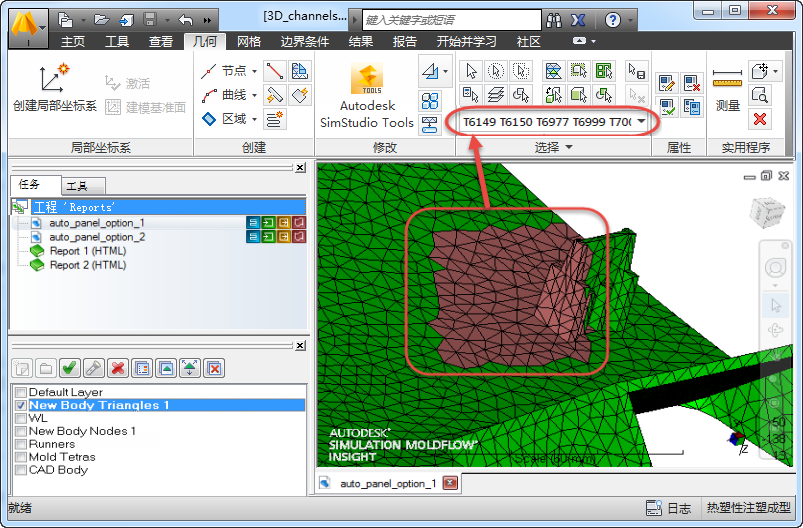Image resolution: width=803 pixels, height=528 pixels.
Task: Uncheck New Body Triangles 1 layer
Action: click(x=20, y=405)
